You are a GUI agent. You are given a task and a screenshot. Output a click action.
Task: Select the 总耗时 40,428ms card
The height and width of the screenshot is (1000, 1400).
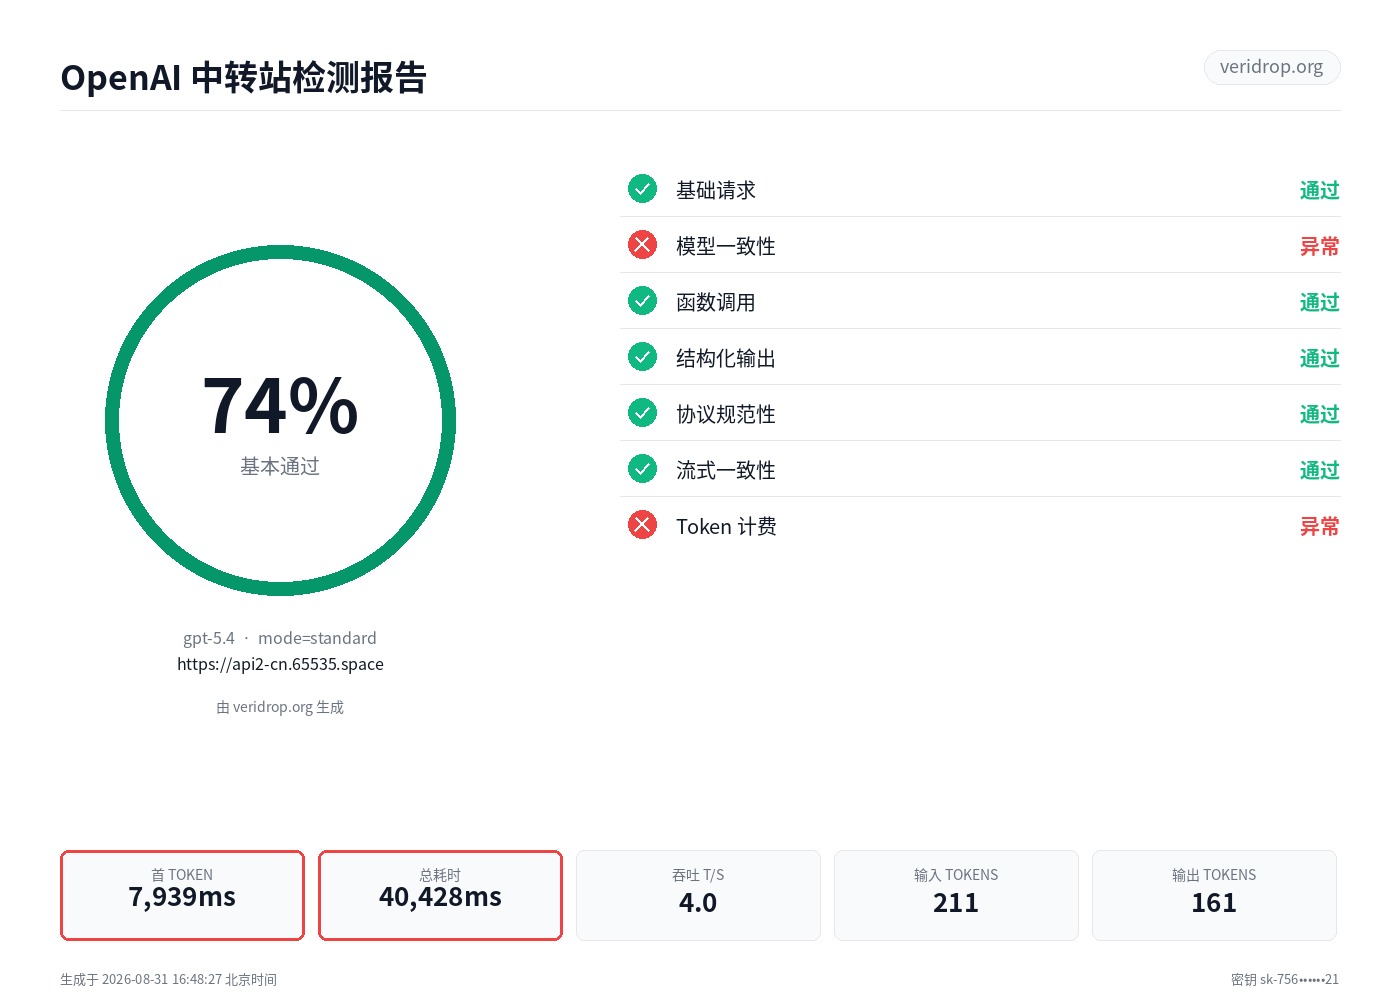point(440,895)
